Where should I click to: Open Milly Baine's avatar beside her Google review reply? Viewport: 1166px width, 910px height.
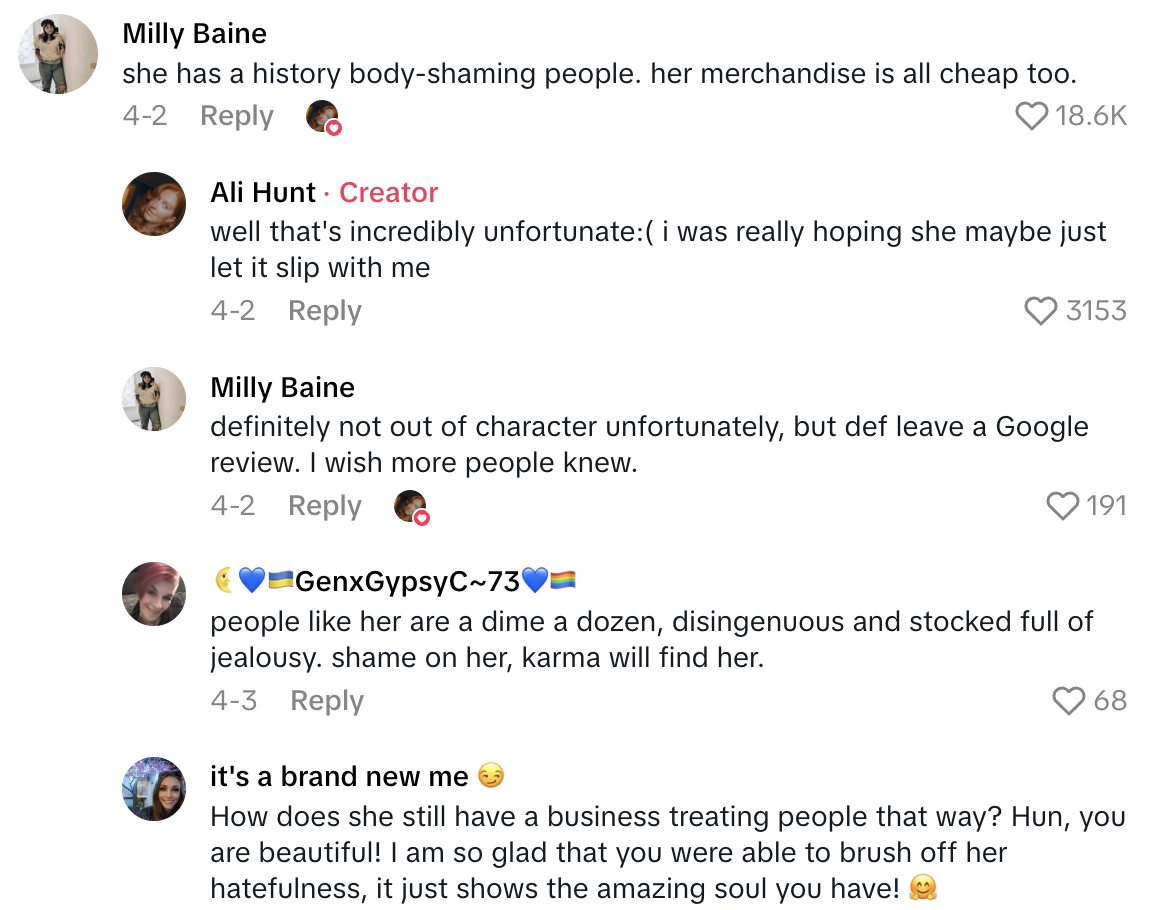pyautogui.click(x=154, y=399)
